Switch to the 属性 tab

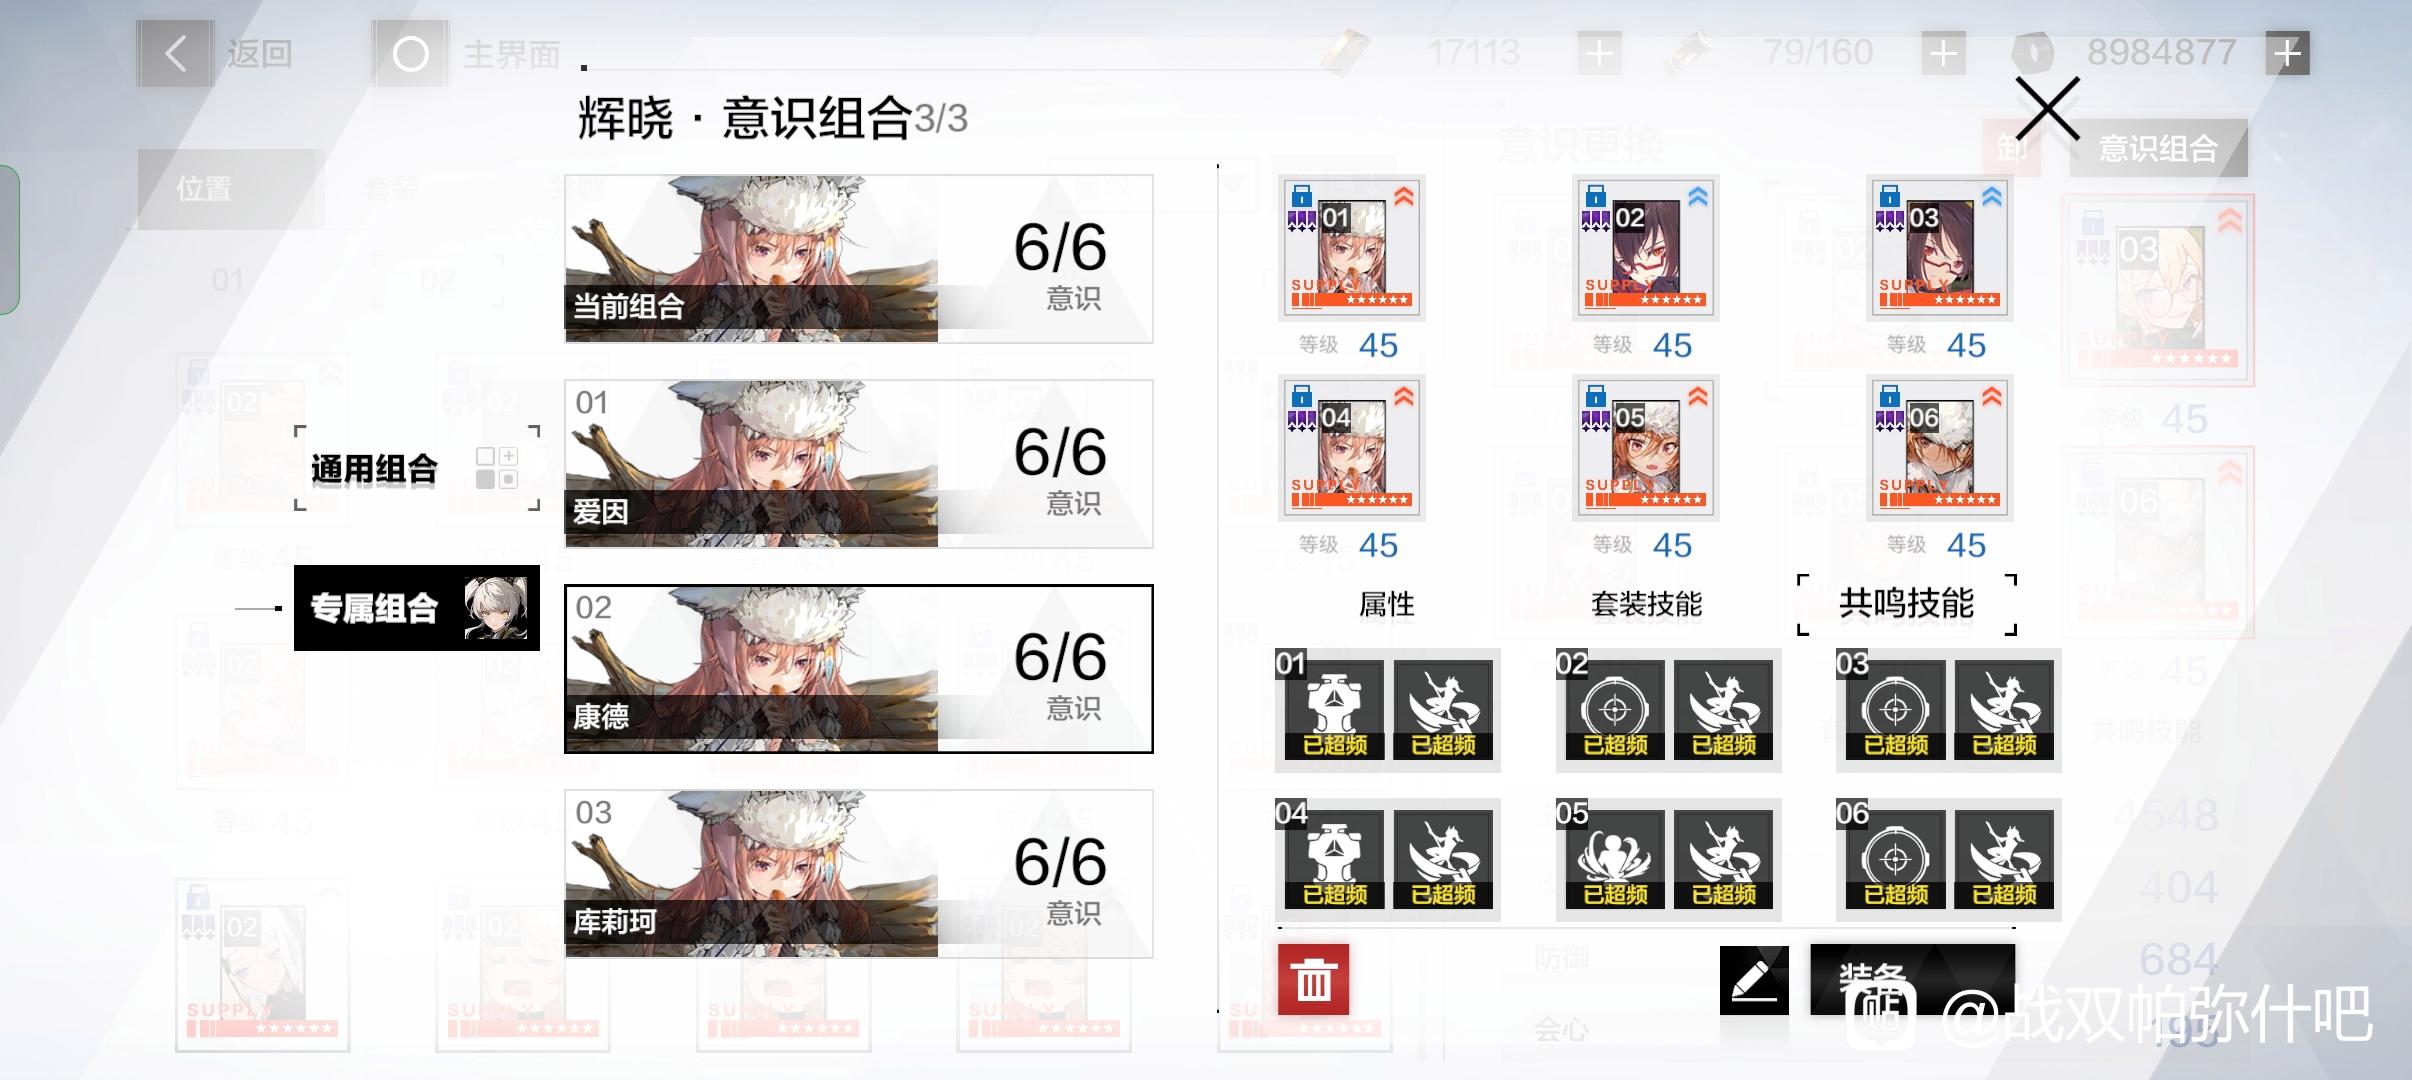click(x=1386, y=604)
